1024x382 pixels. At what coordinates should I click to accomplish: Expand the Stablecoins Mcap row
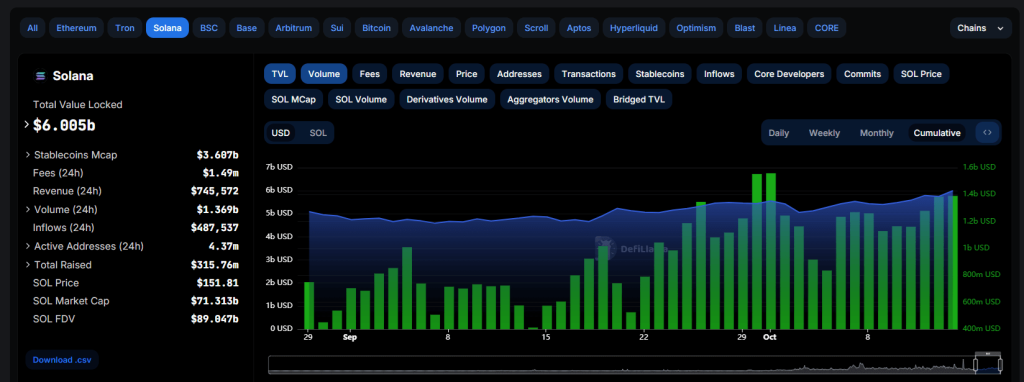(28, 155)
